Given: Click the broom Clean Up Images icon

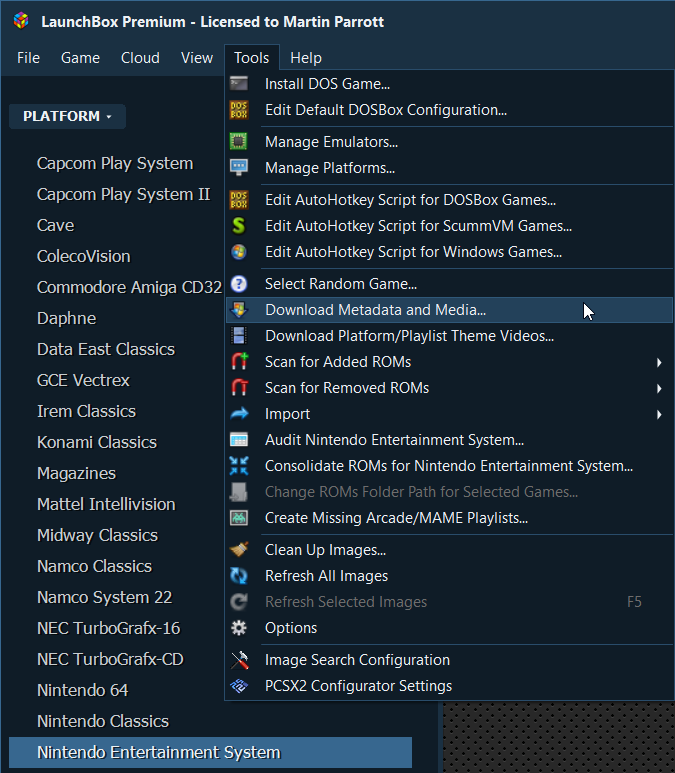Looking at the screenshot, I should tap(239, 550).
